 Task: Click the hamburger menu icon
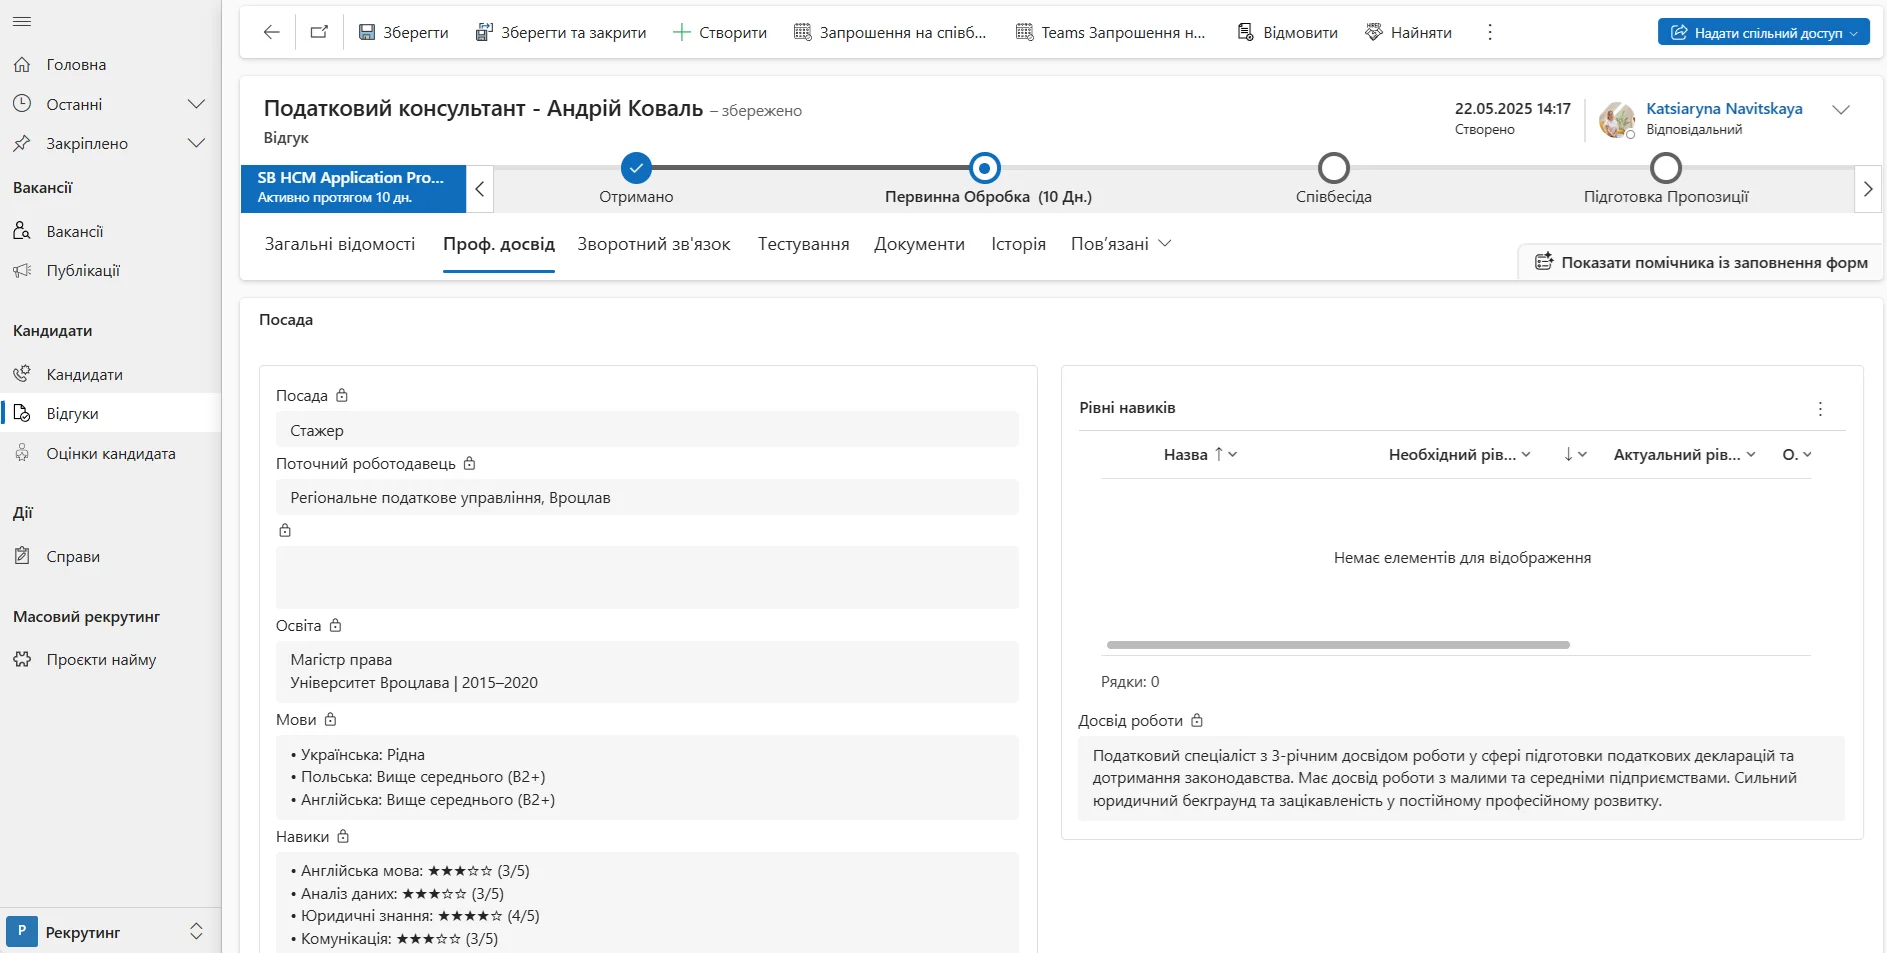click(x=22, y=21)
